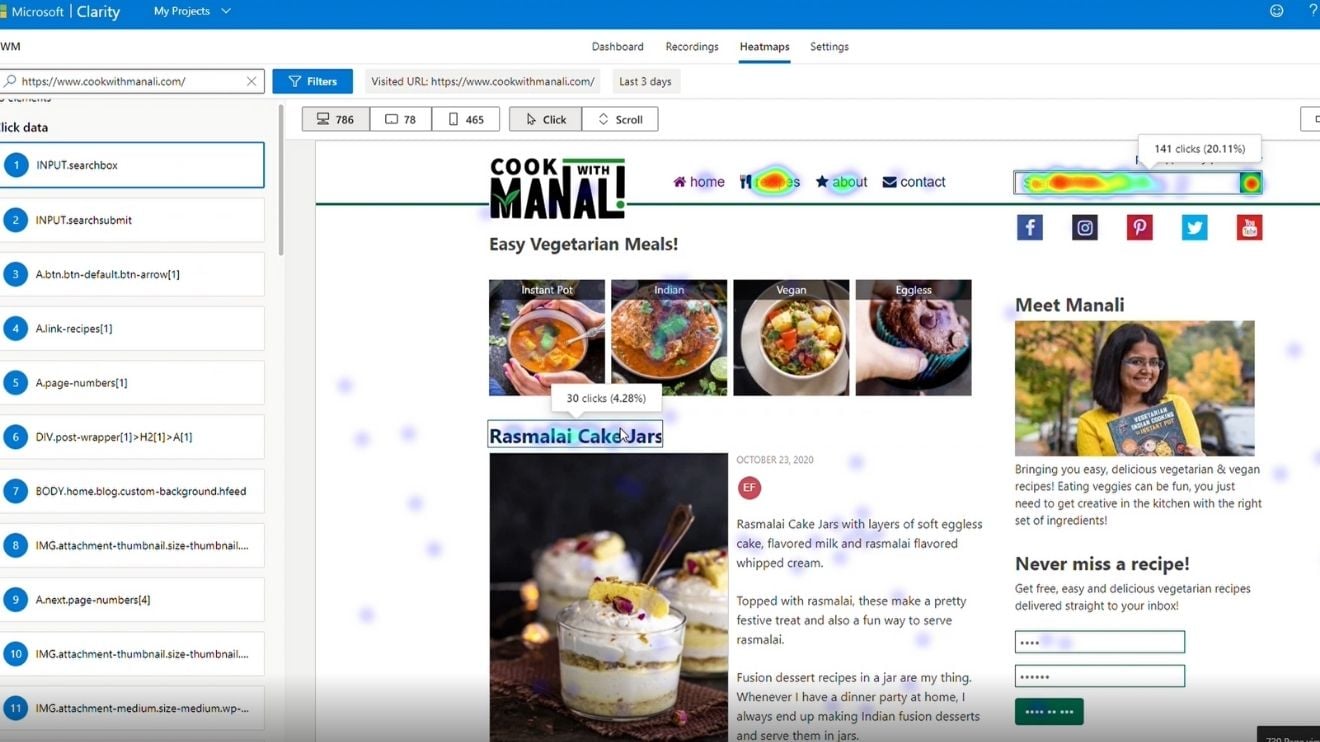Image resolution: width=1320 pixels, height=742 pixels.
Task: Click the Meet Manali portrait photo
Action: (1134, 388)
